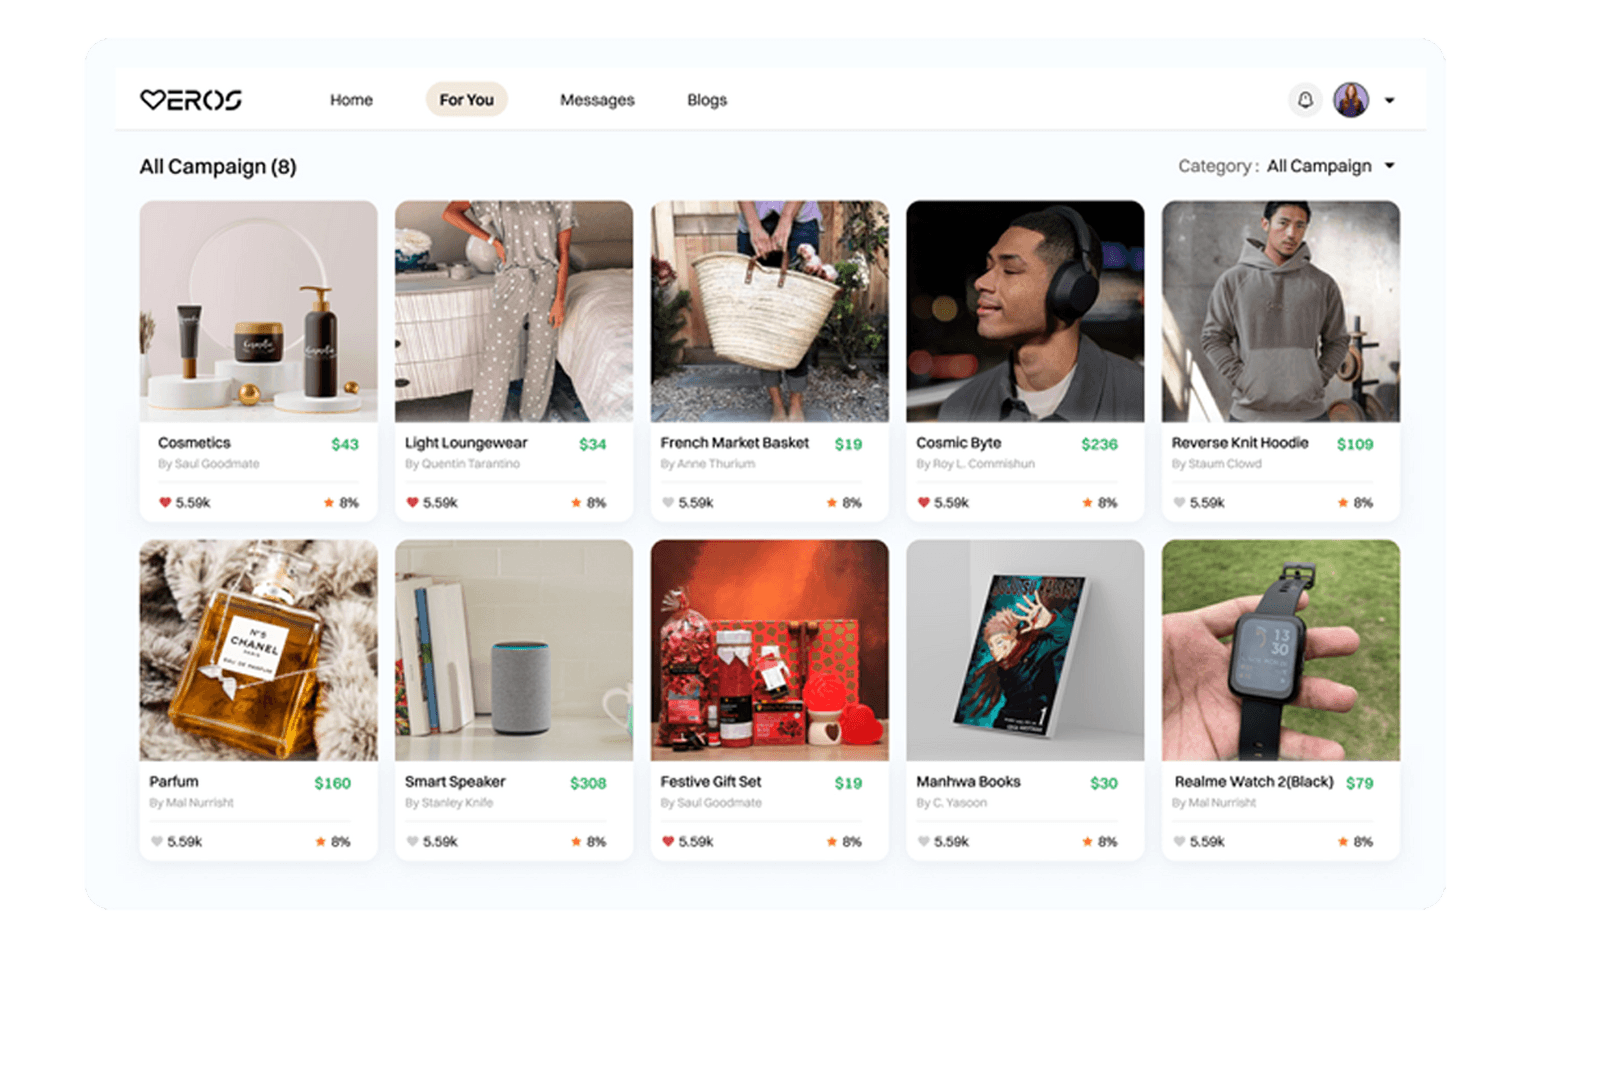
Task: Go to the Messages tab
Action: coord(597,100)
